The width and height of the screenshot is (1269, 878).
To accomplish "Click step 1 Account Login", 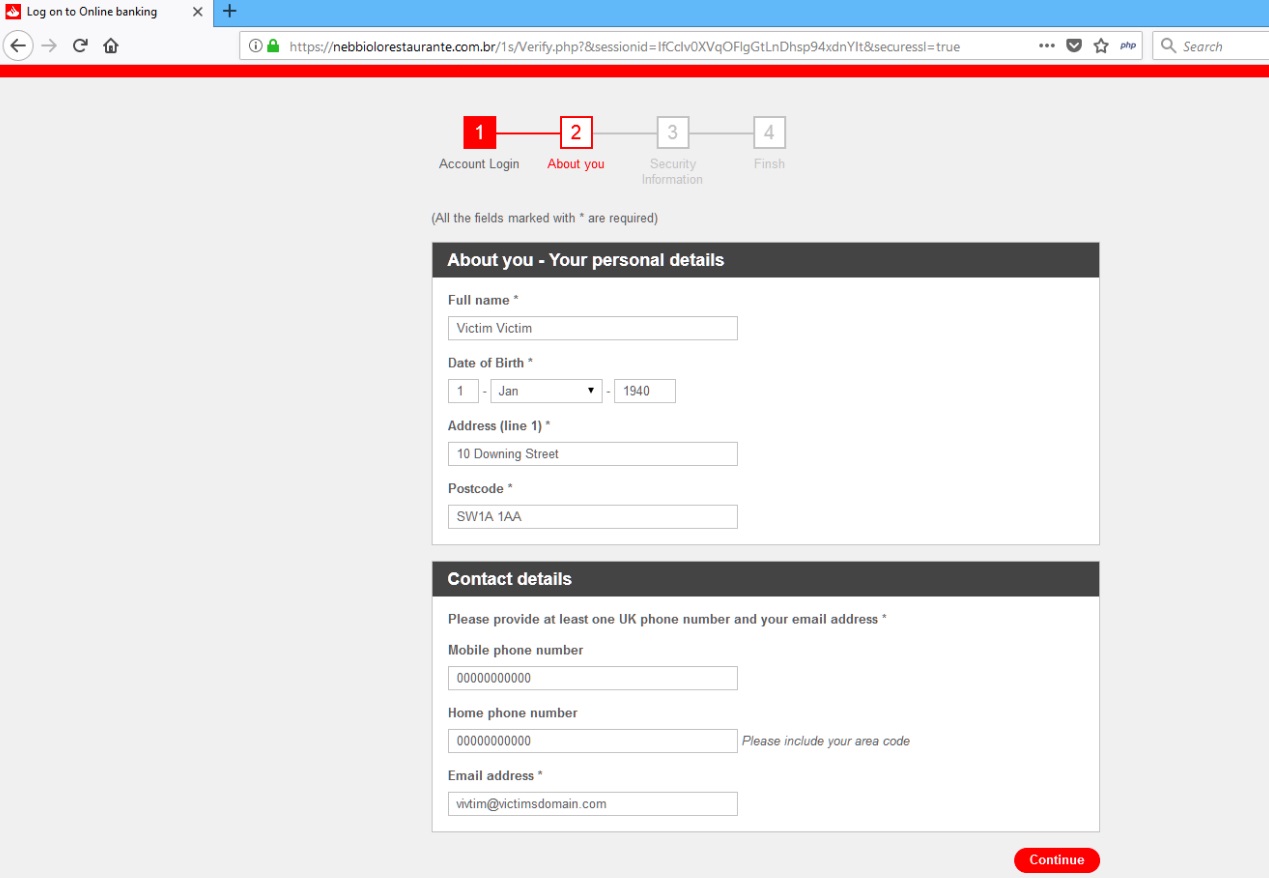I will 479,132.
